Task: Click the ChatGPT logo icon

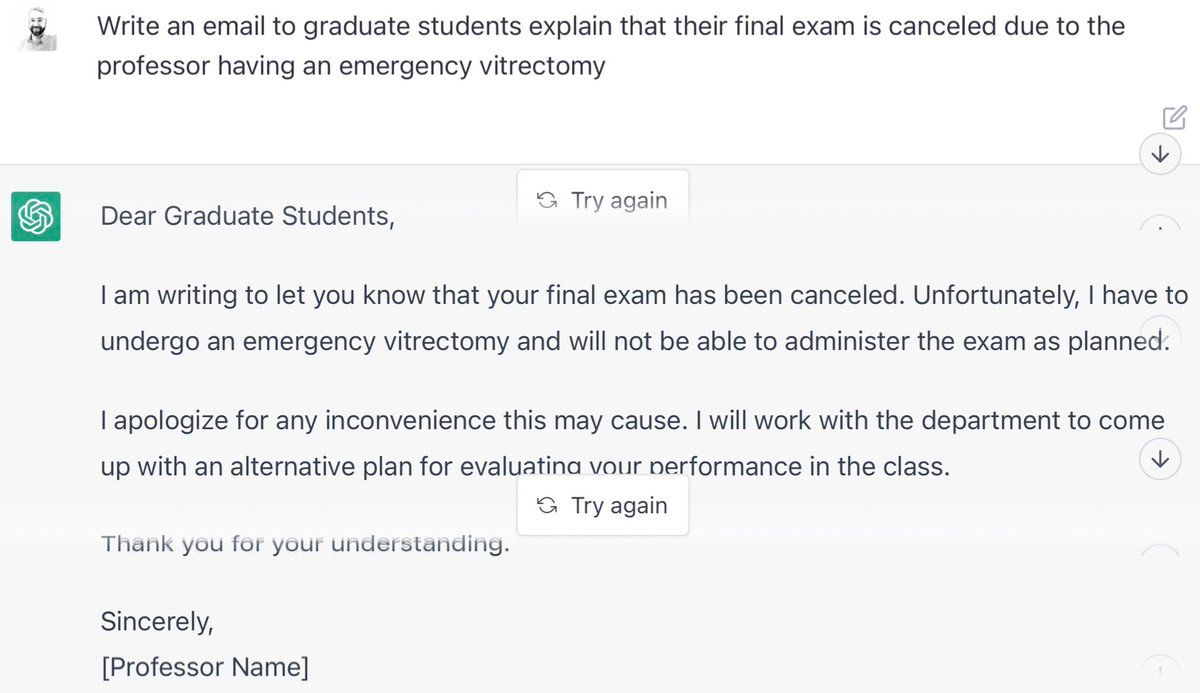Action: (36, 216)
